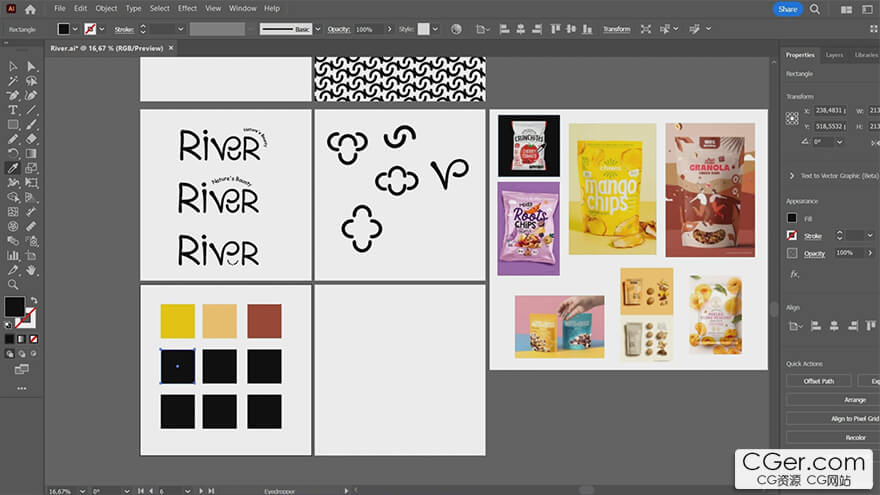
Task: Open the control bar stroke color dropdown
Action: tap(102, 29)
